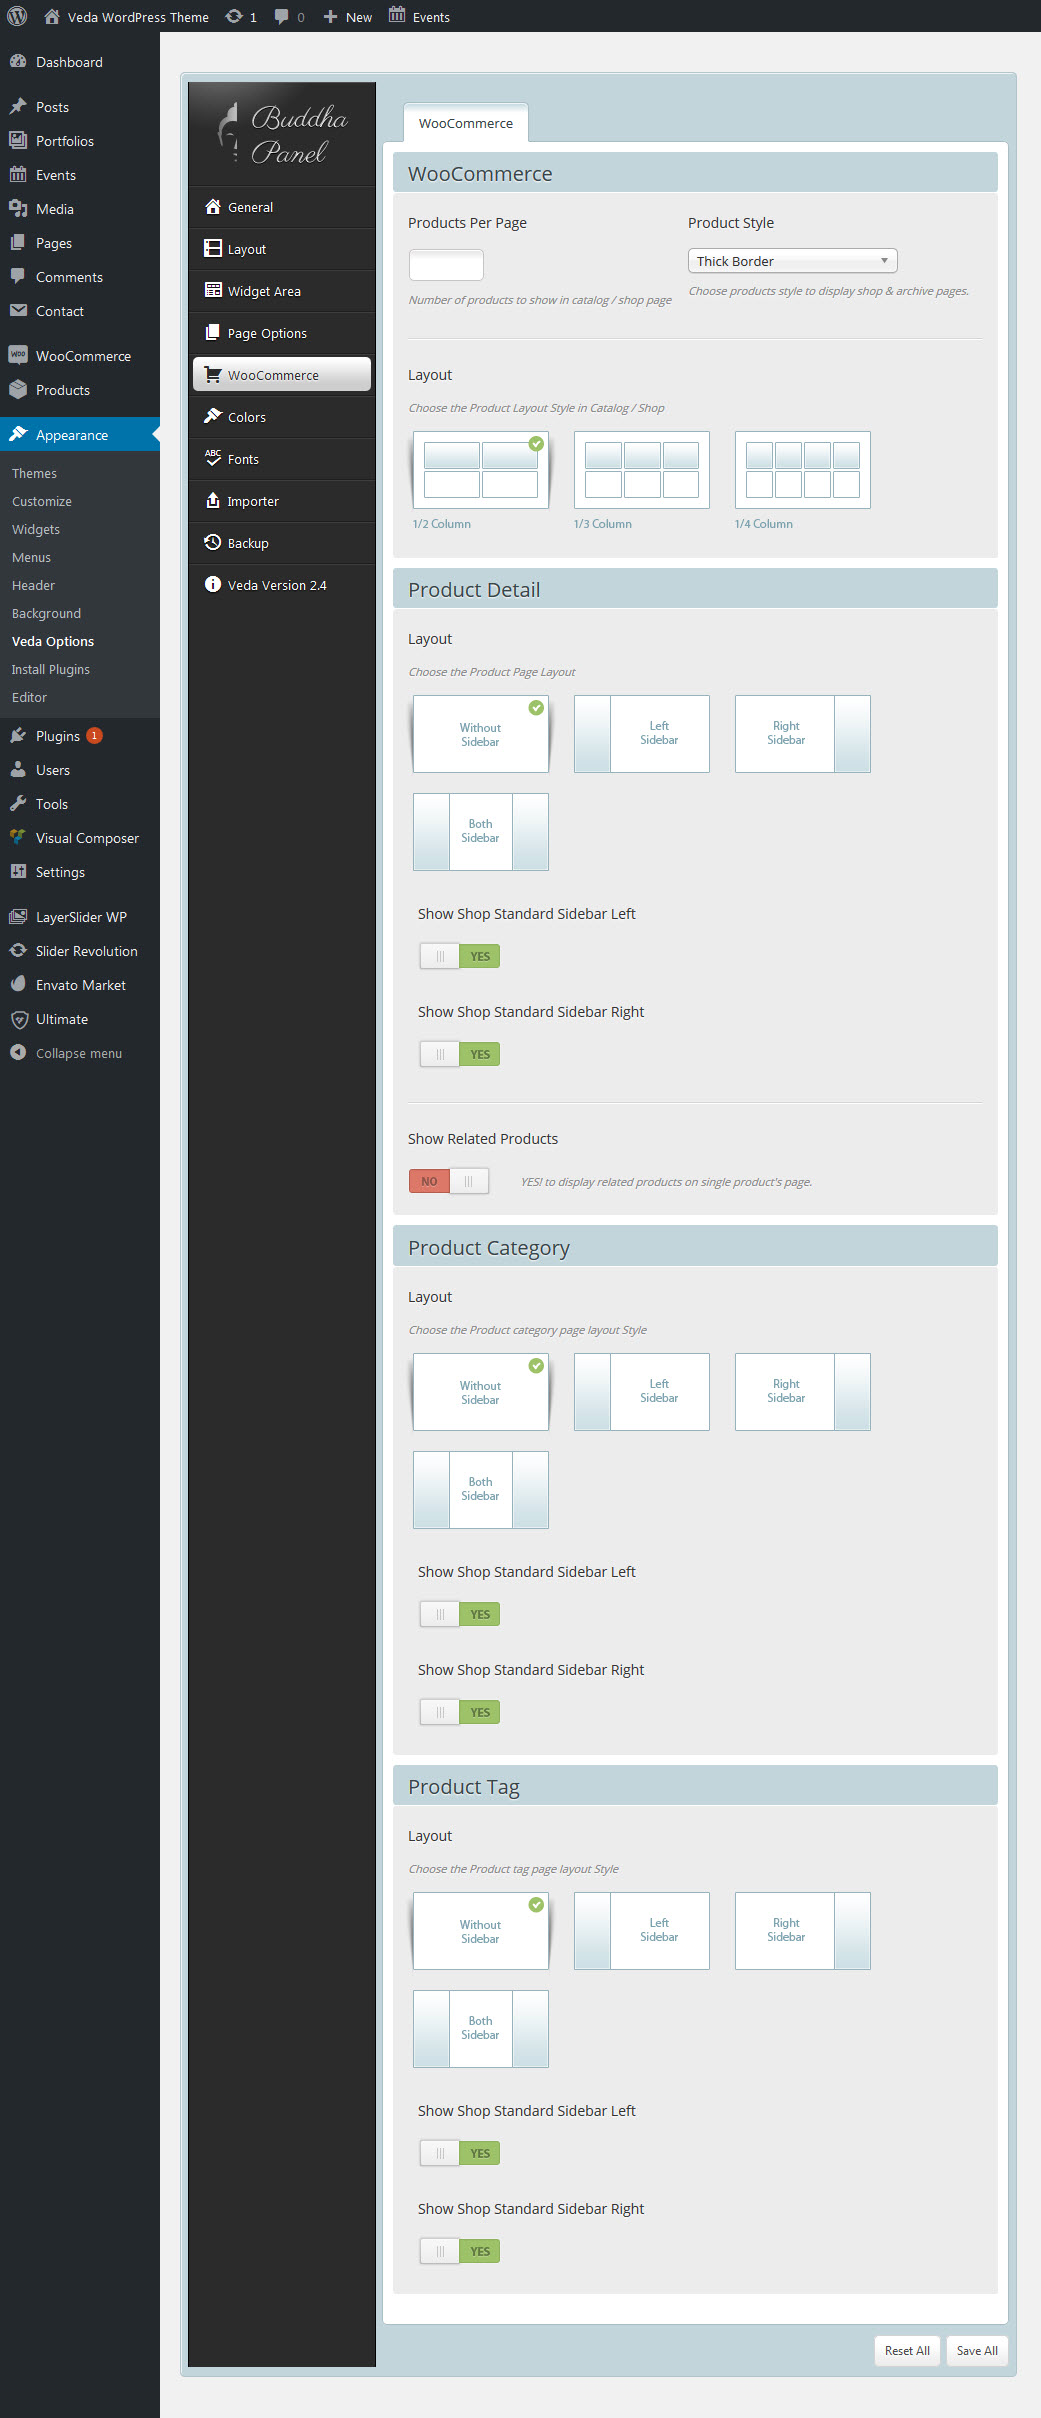This screenshot has height=2418, width=1041.
Task: Click the Posts pushpin icon
Action: (x=18, y=106)
